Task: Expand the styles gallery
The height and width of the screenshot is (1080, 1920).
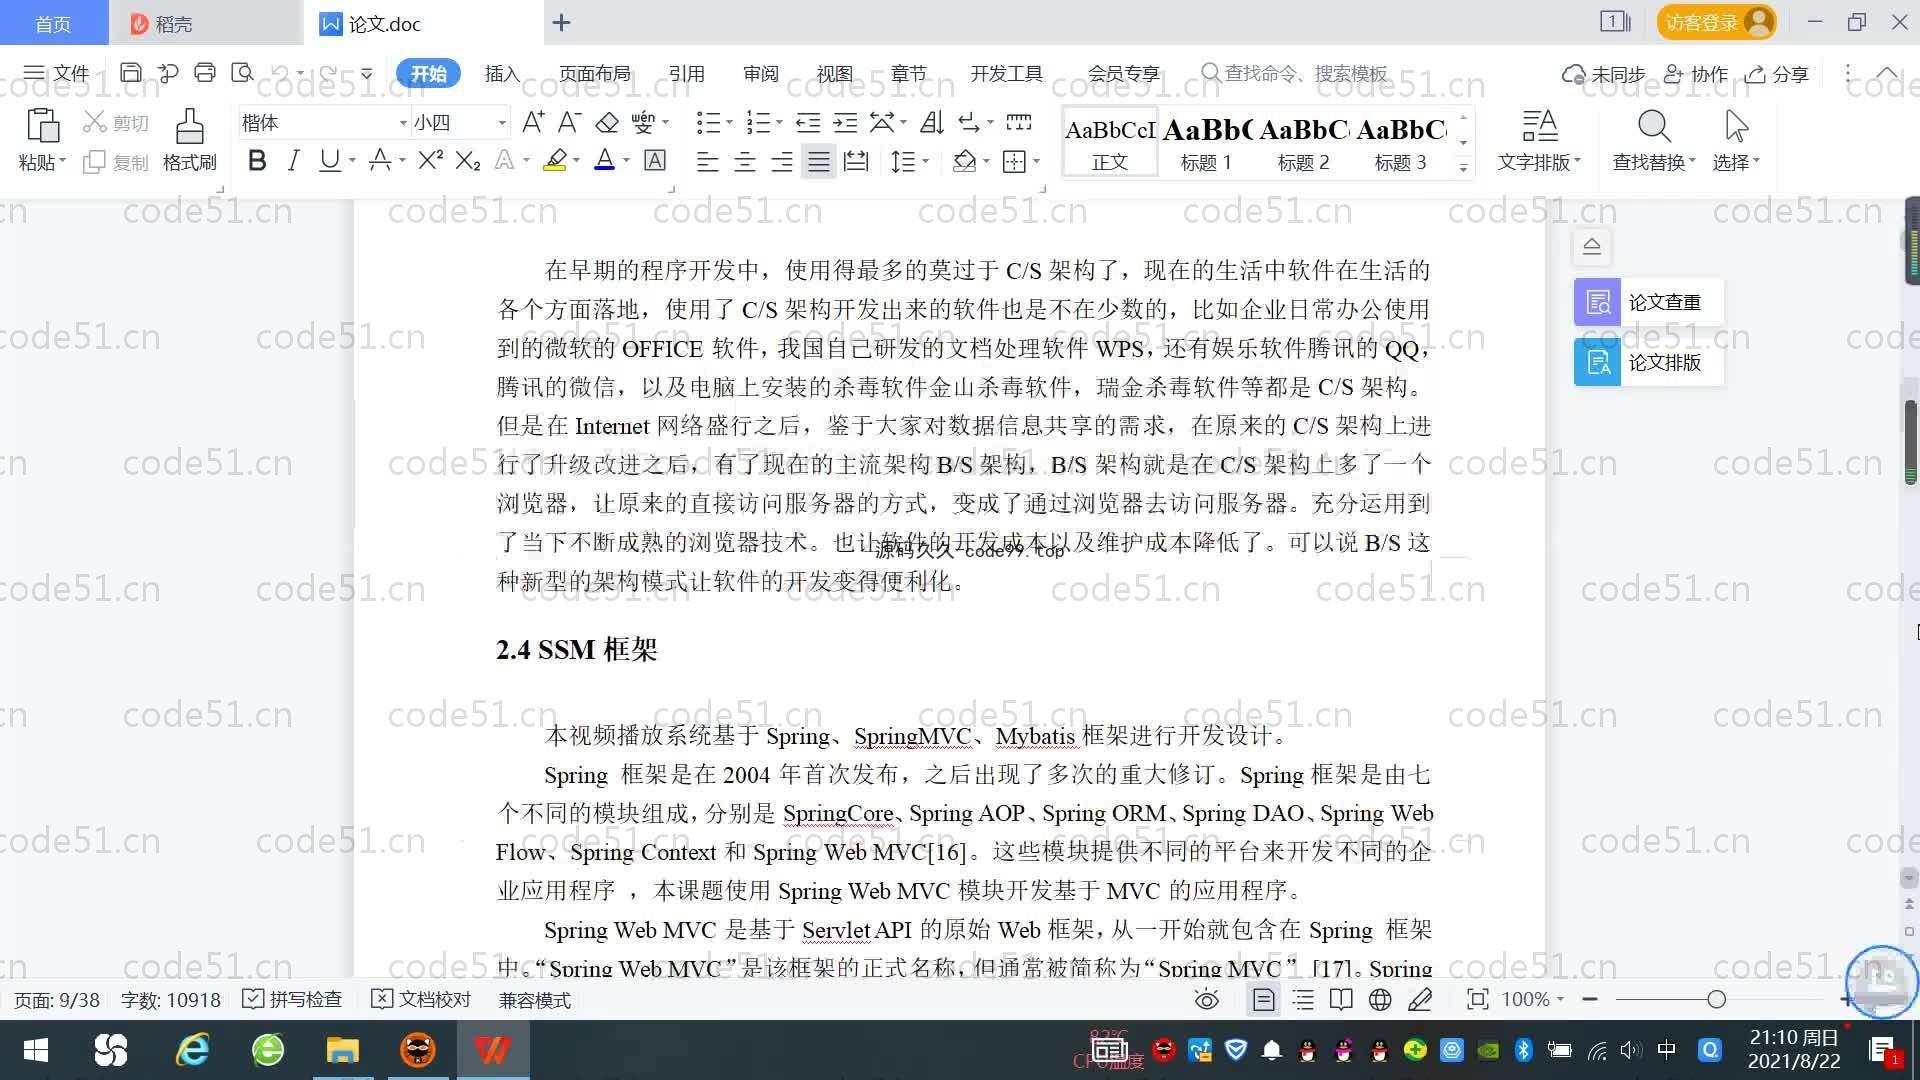Action: (x=1463, y=167)
